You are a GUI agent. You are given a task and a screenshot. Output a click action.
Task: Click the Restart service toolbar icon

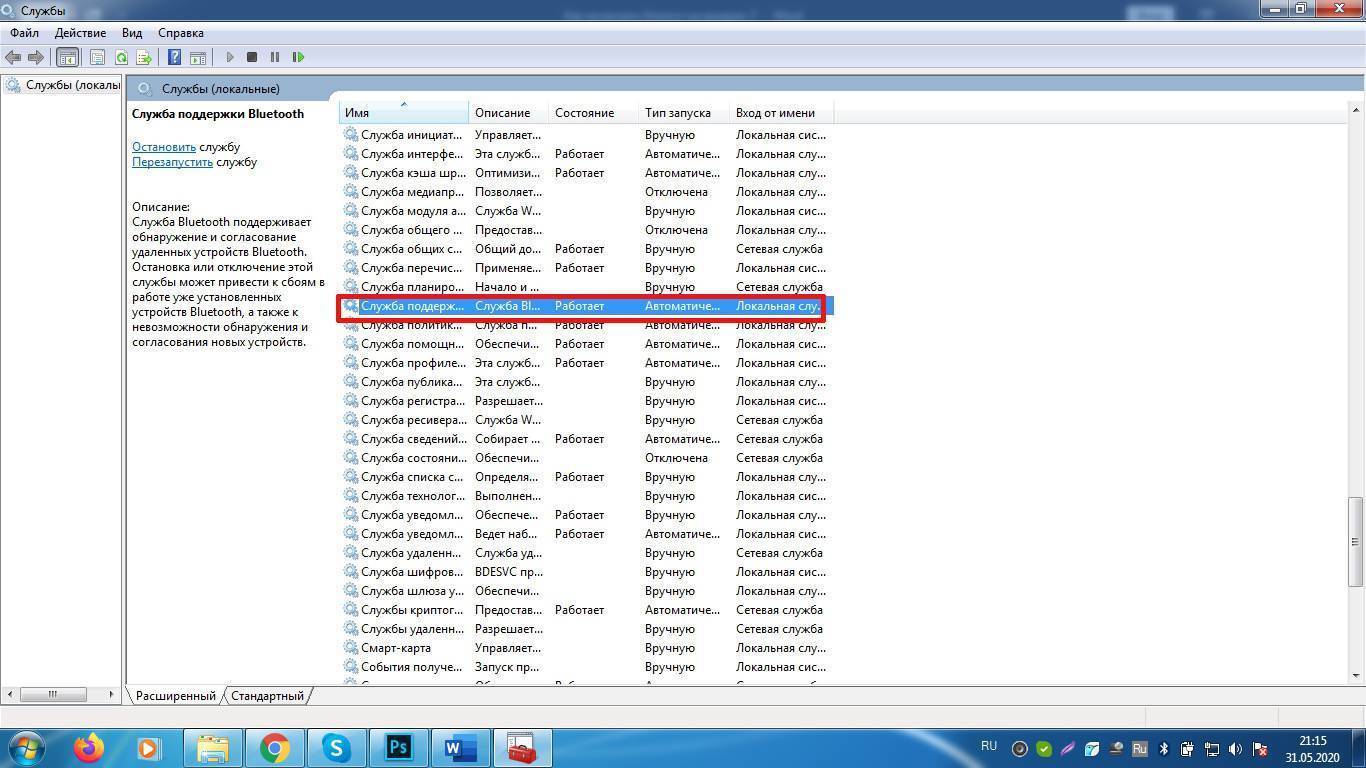pos(298,57)
